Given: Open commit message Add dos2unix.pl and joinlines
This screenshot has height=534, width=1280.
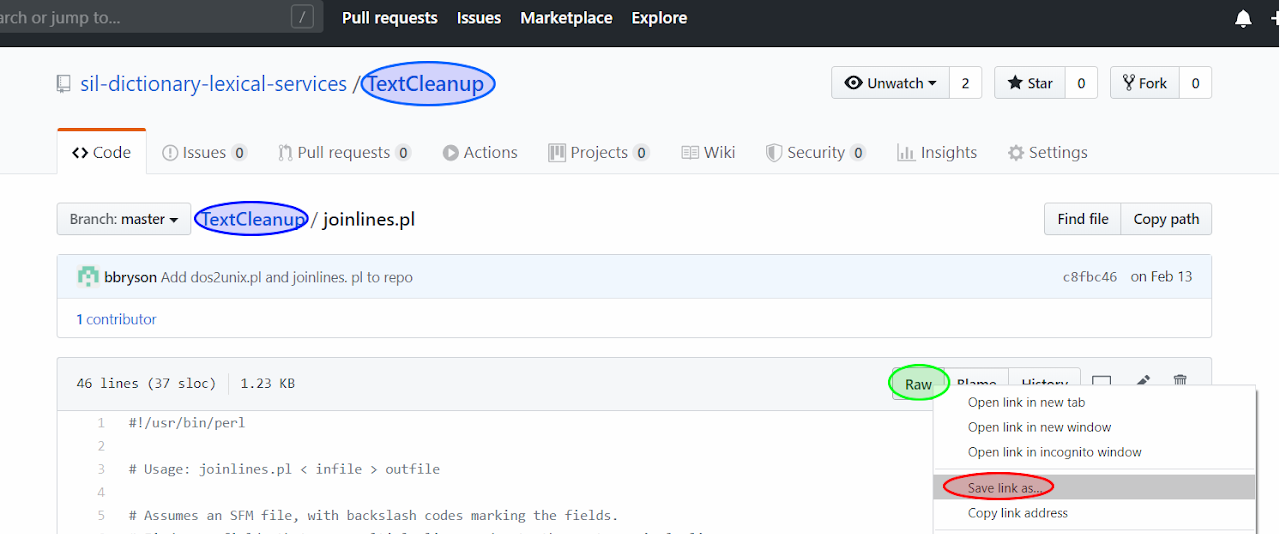Looking at the screenshot, I should coord(287,277).
